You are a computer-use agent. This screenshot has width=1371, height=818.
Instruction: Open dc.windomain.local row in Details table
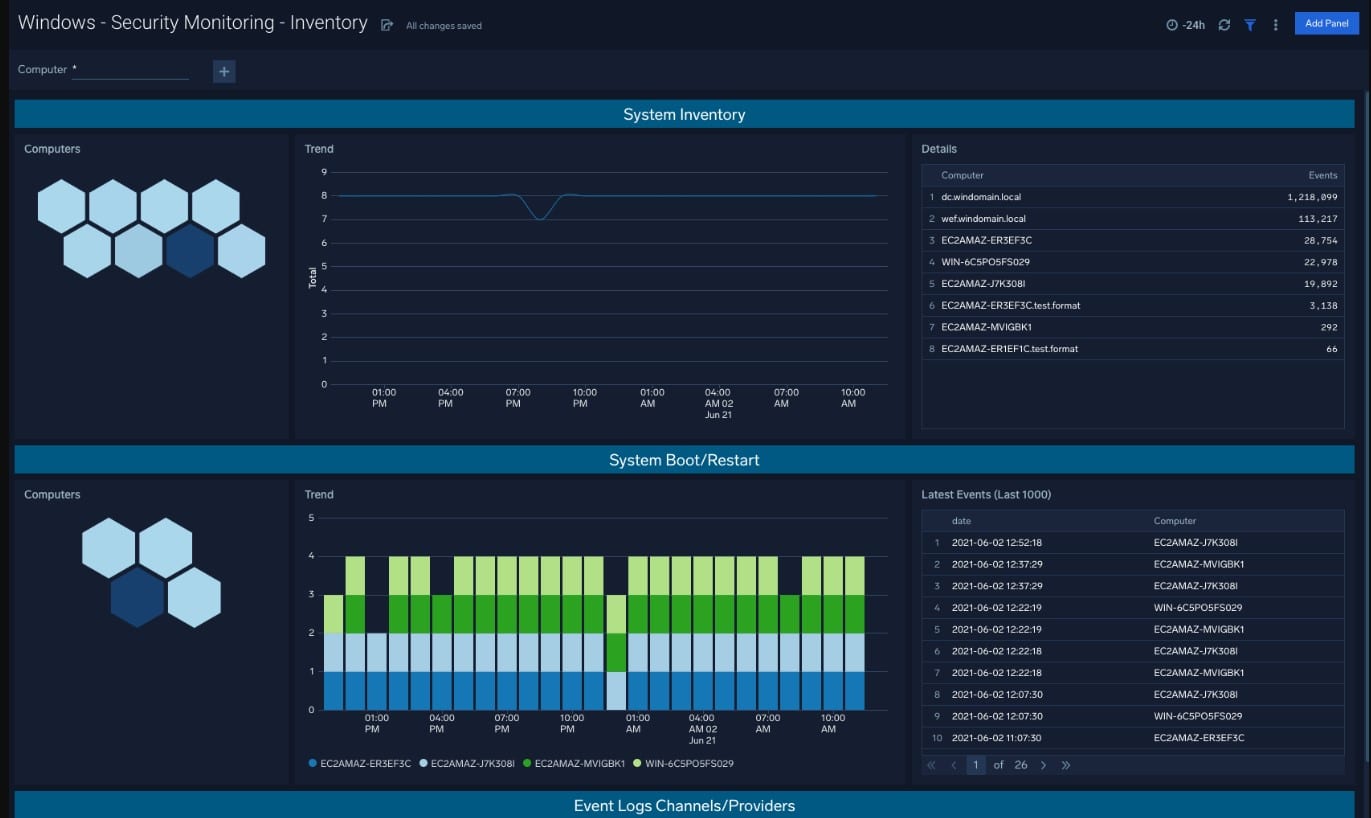coord(1133,197)
